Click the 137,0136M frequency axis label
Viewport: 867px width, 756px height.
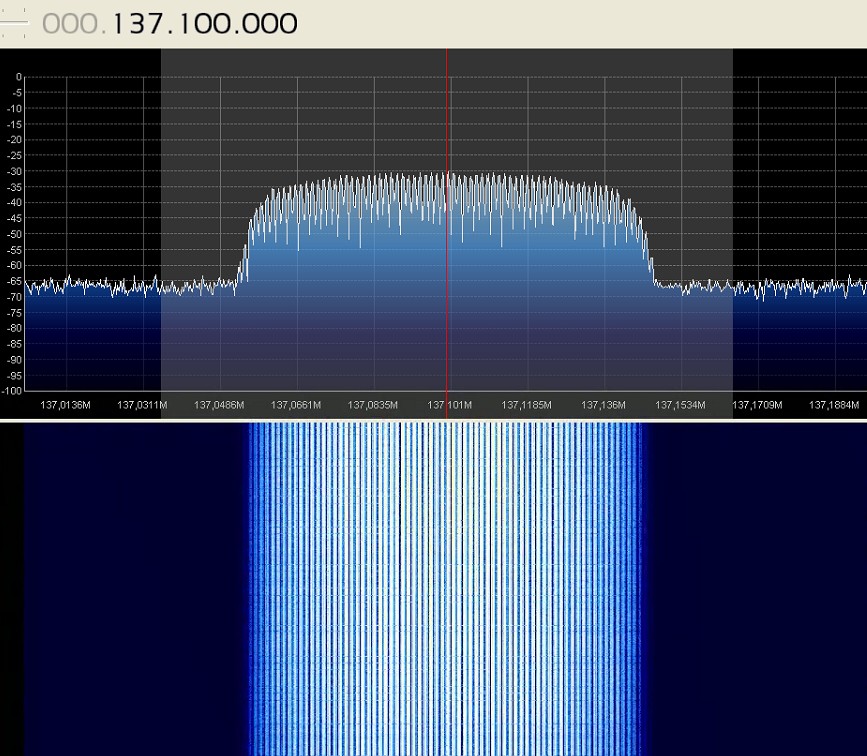(65, 405)
